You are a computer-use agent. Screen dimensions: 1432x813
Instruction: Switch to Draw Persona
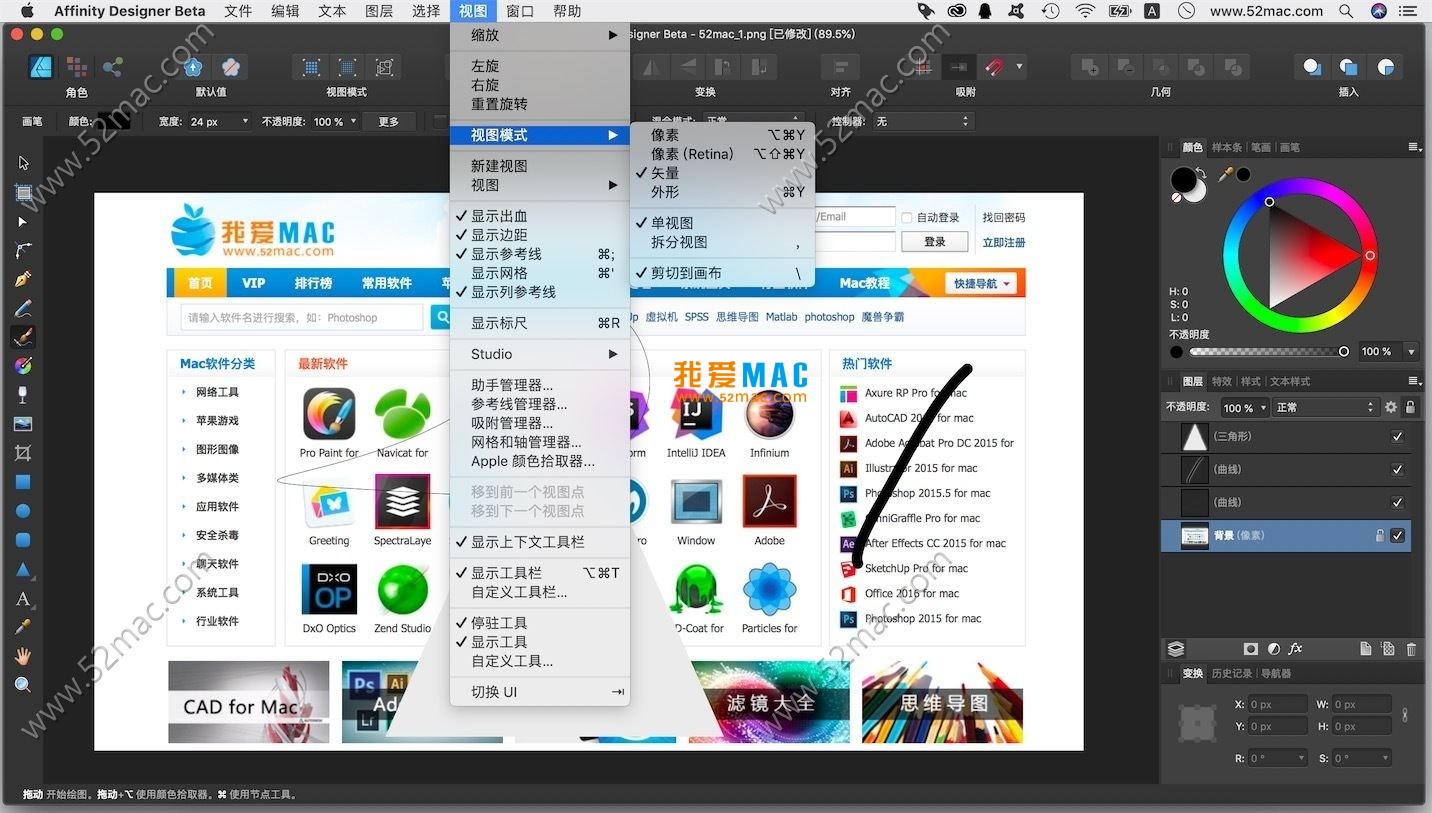(x=42, y=67)
